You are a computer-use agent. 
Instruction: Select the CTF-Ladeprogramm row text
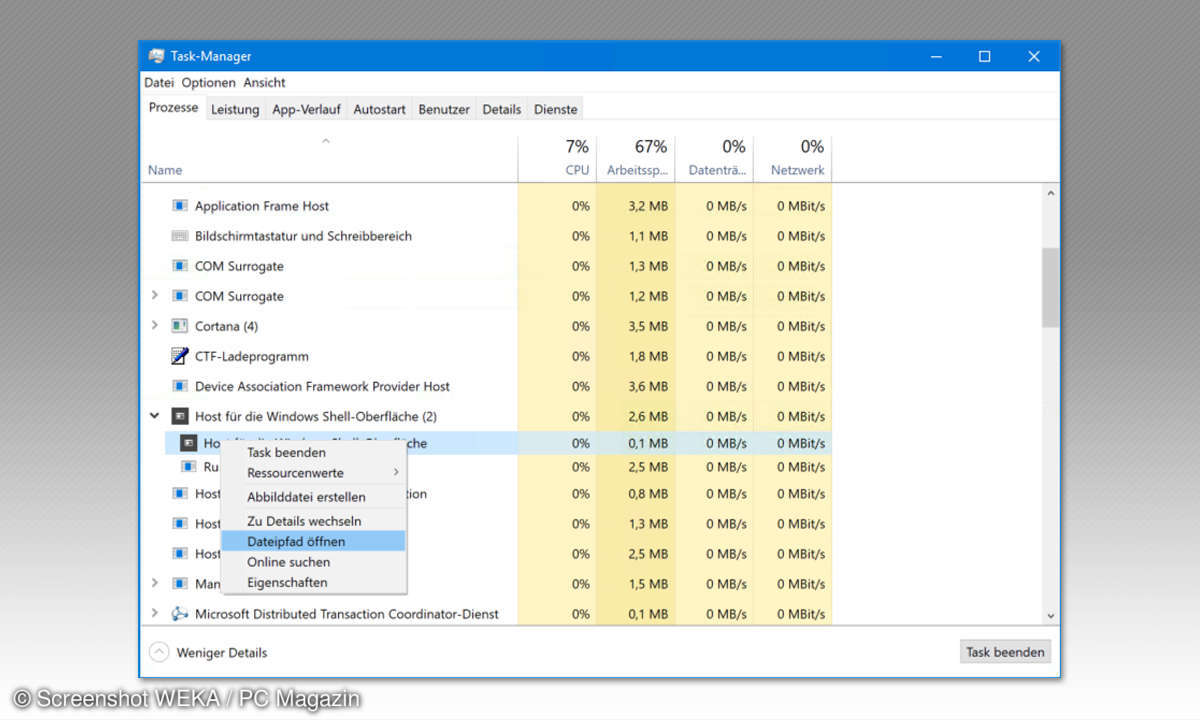point(252,356)
